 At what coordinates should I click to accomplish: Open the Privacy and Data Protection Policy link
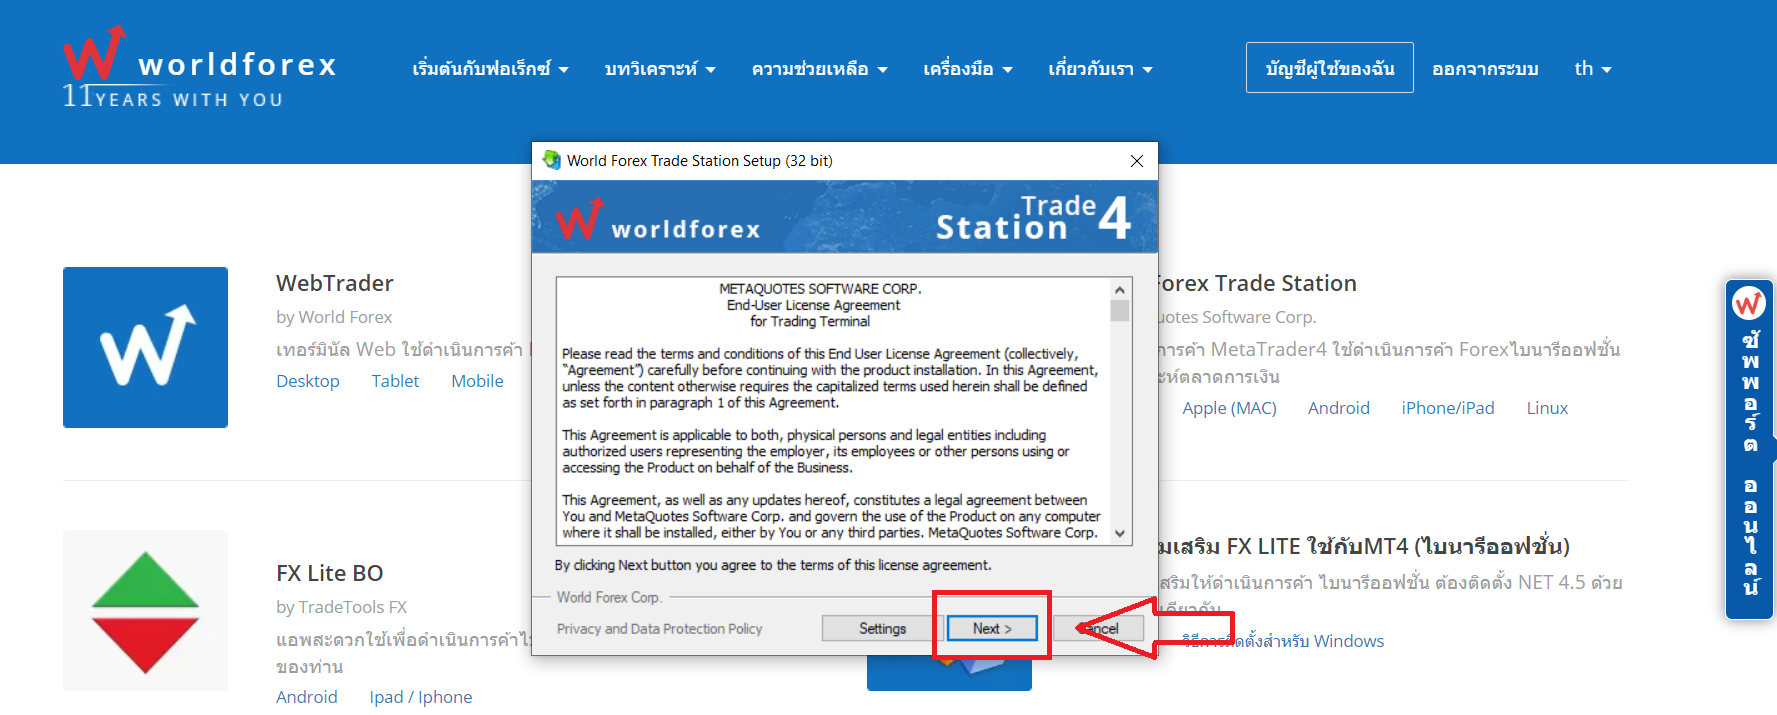[659, 629]
